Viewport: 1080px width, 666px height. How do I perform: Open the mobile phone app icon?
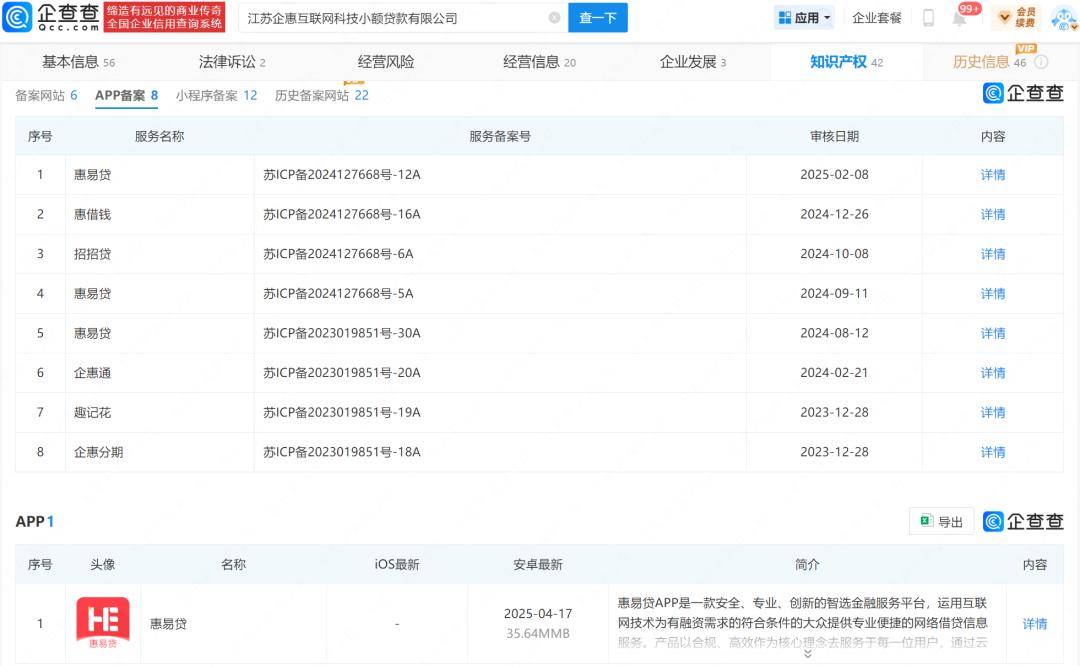pos(928,17)
